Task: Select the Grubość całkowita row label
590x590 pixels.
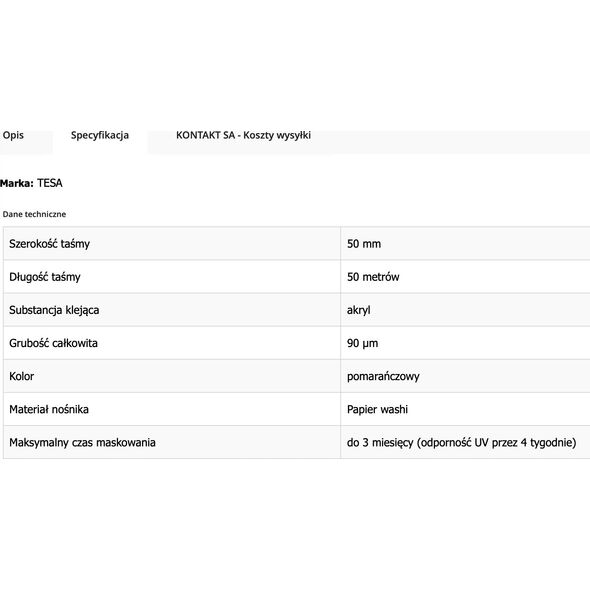Action: (x=53, y=343)
